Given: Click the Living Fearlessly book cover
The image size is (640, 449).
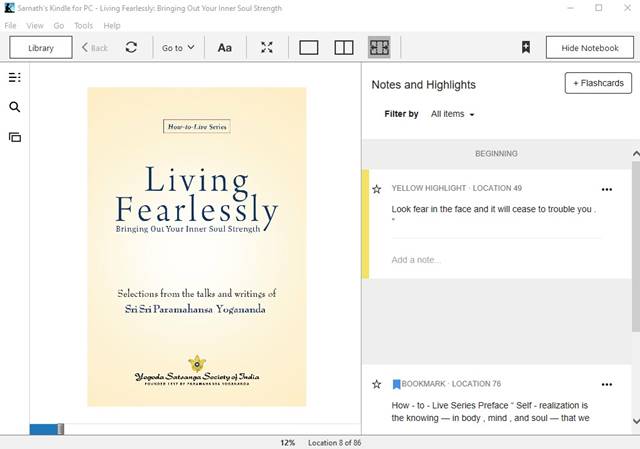Looking at the screenshot, I should tap(197, 247).
